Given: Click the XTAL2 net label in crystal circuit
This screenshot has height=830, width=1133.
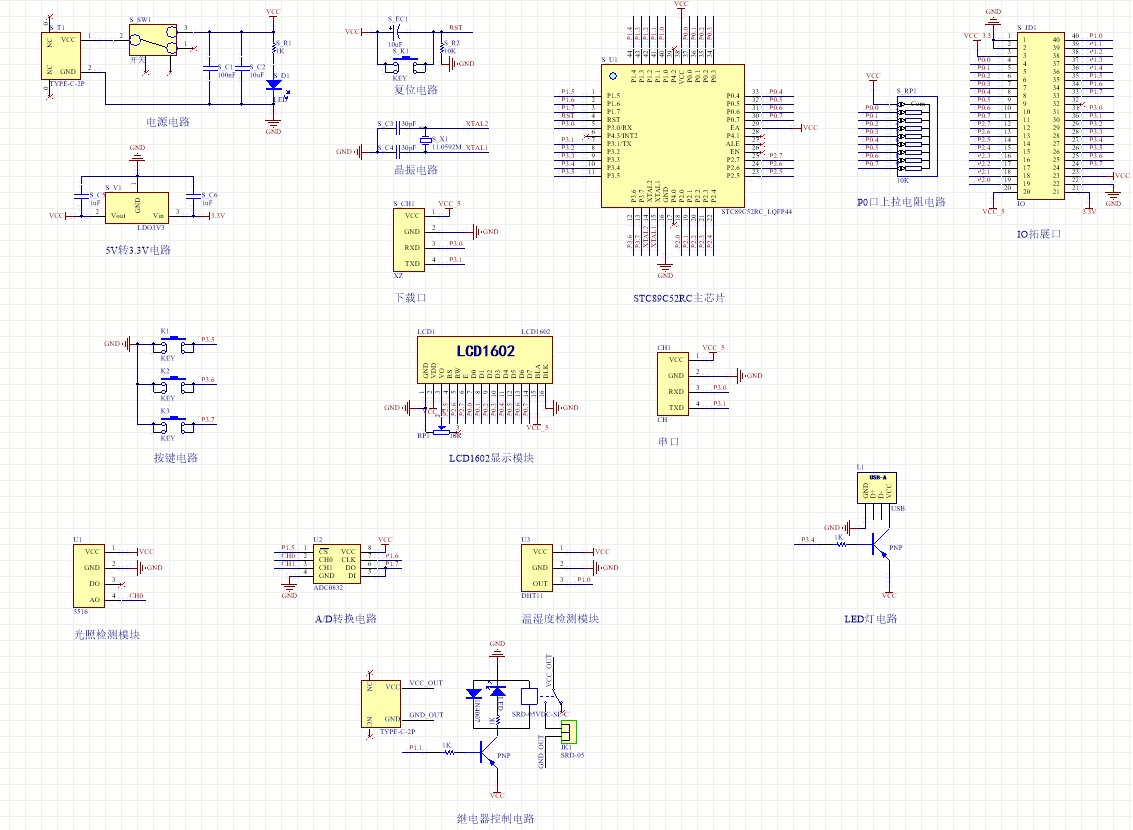Looking at the screenshot, I should click(477, 124).
